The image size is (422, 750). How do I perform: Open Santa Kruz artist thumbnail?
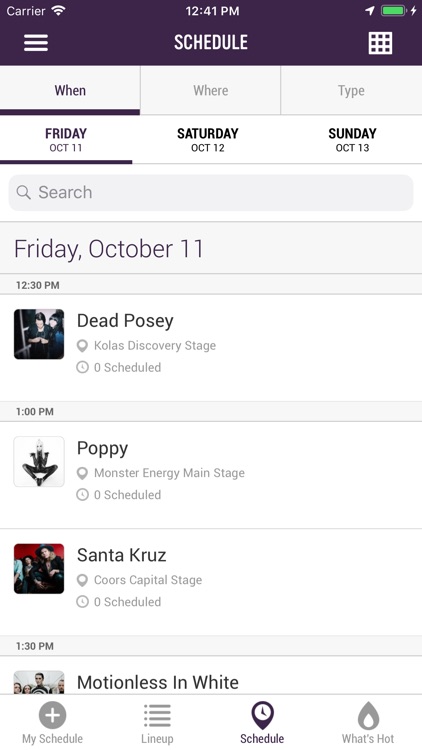39,568
